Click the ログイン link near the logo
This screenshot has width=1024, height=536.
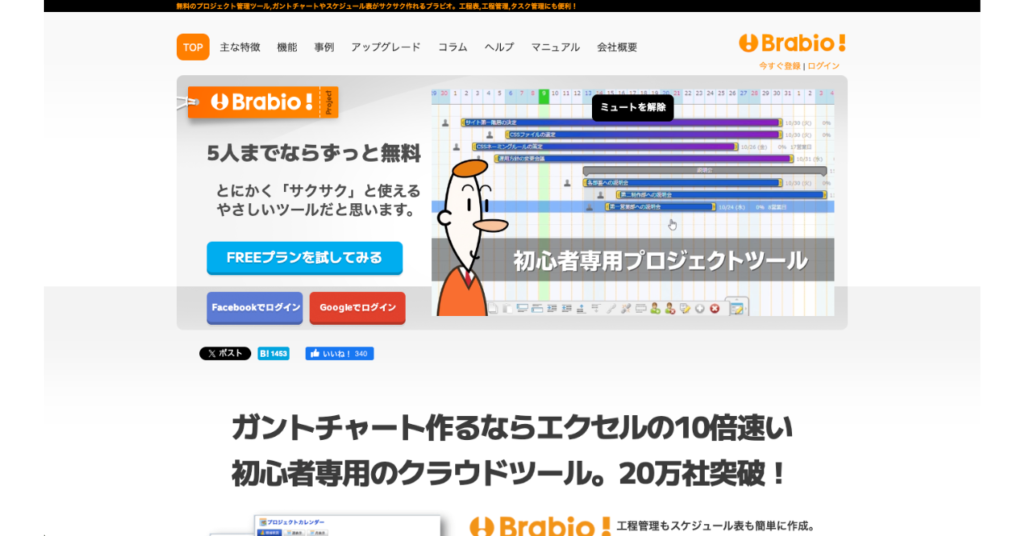click(x=824, y=66)
